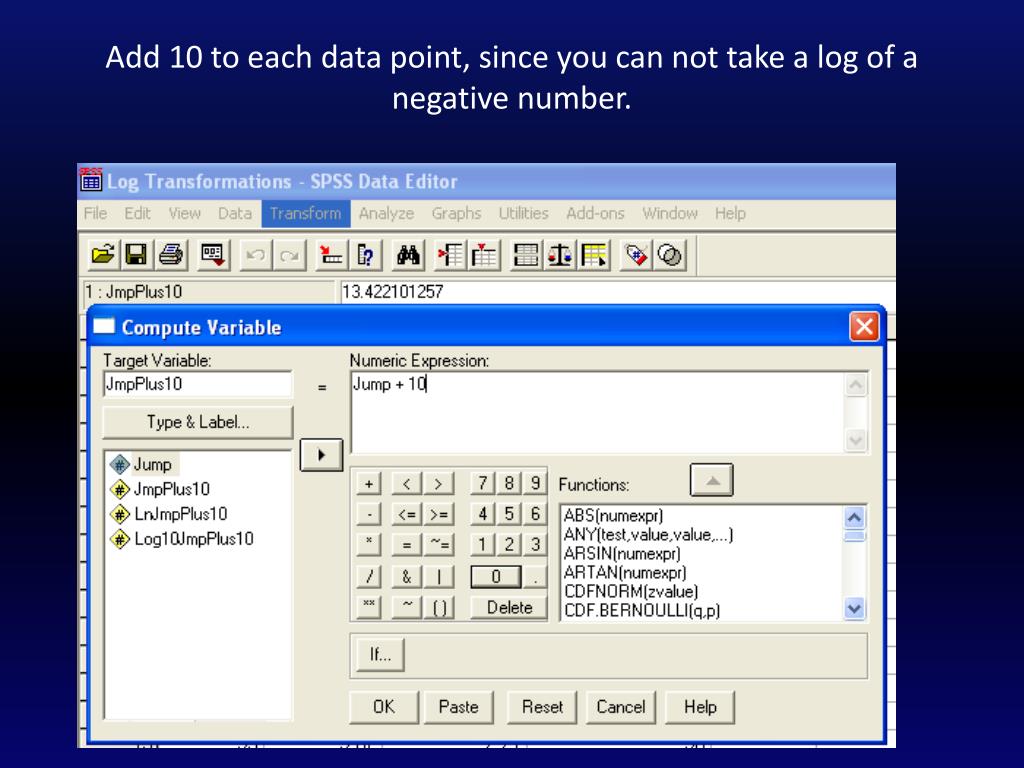Open the File menu
Image resolution: width=1024 pixels, height=768 pixels.
click(x=95, y=214)
